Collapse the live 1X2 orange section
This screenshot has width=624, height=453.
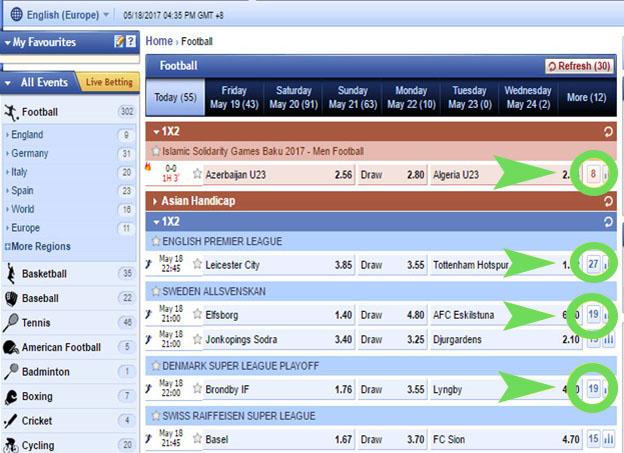(x=156, y=132)
